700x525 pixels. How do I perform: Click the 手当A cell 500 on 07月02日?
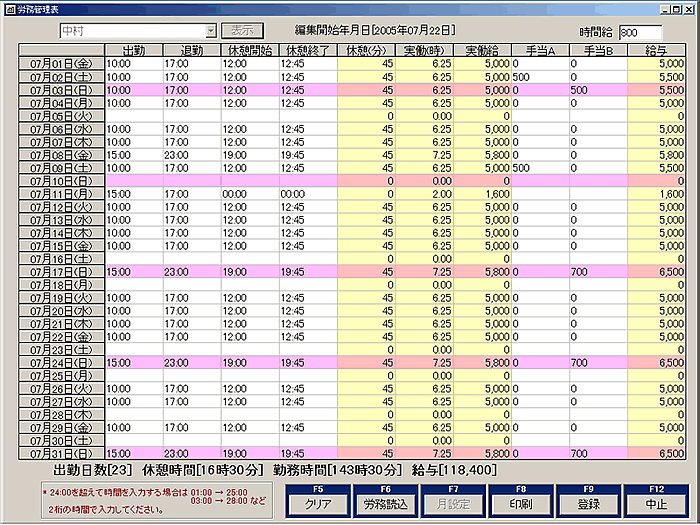coord(541,76)
